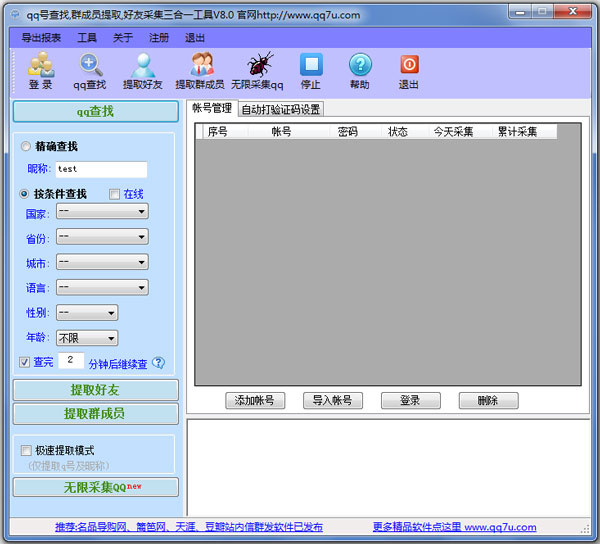Click the red 退出 power icon
The height and width of the screenshot is (544, 600).
pos(408,71)
